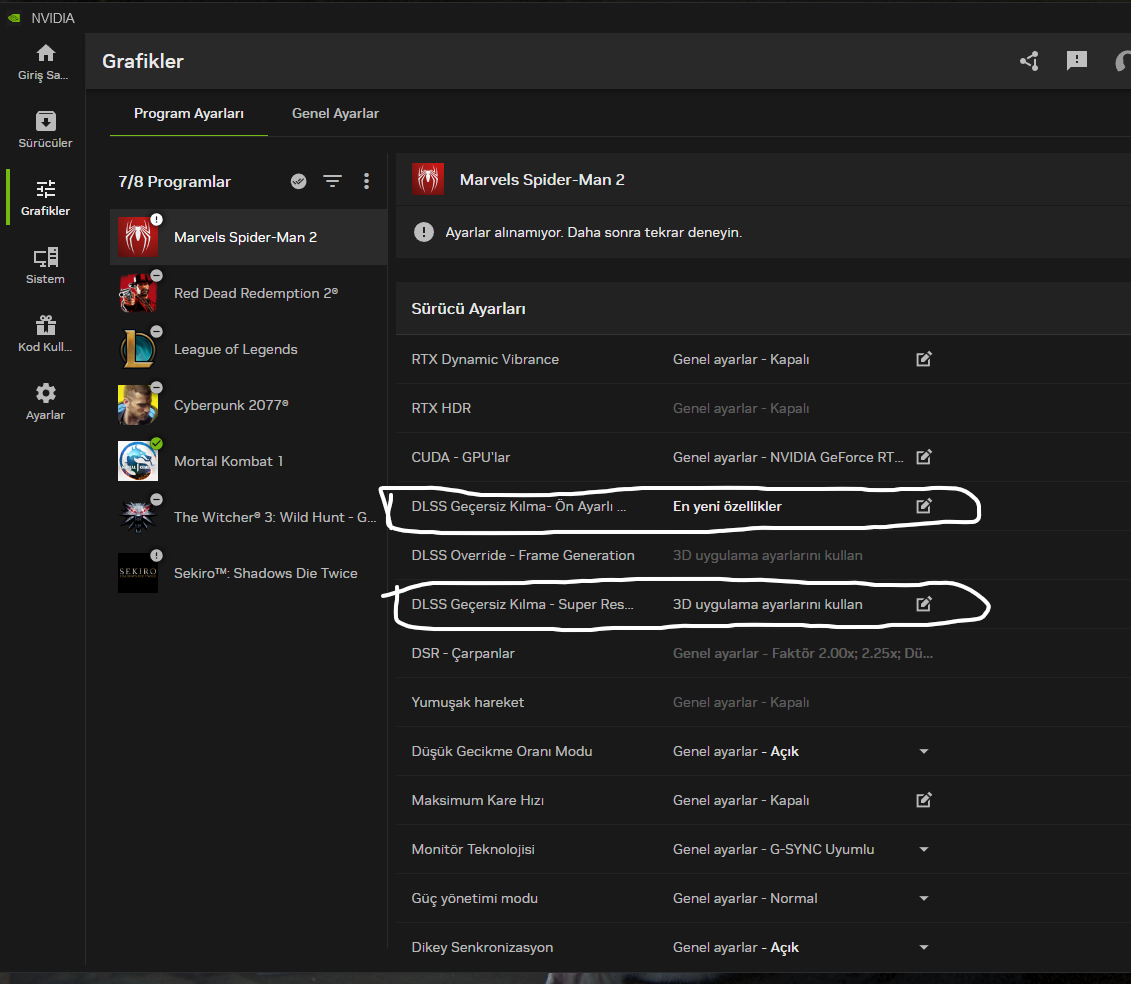Open the filter icon in Programlar header

point(333,181)
